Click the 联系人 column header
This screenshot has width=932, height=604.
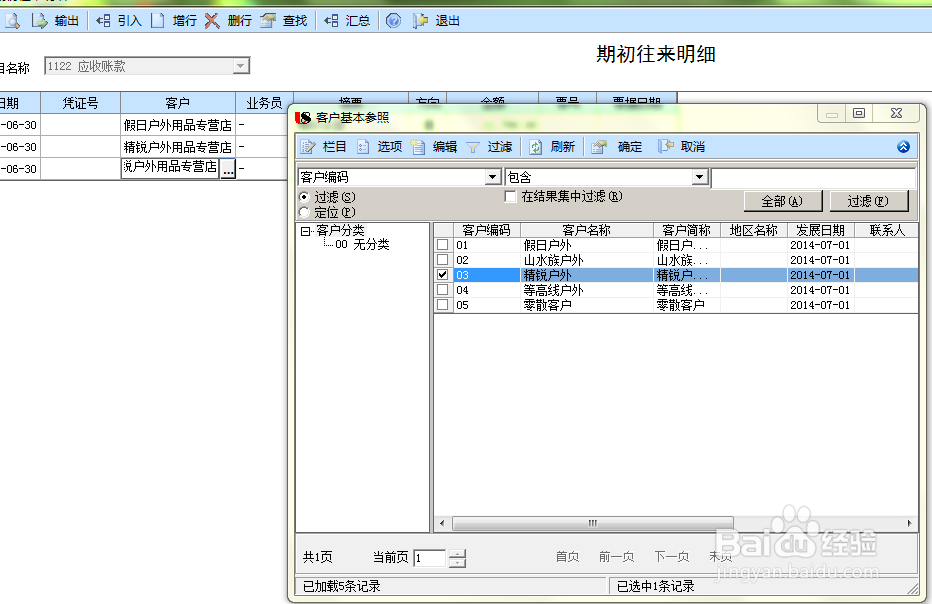pyautogui.click(x=886, y=230)
